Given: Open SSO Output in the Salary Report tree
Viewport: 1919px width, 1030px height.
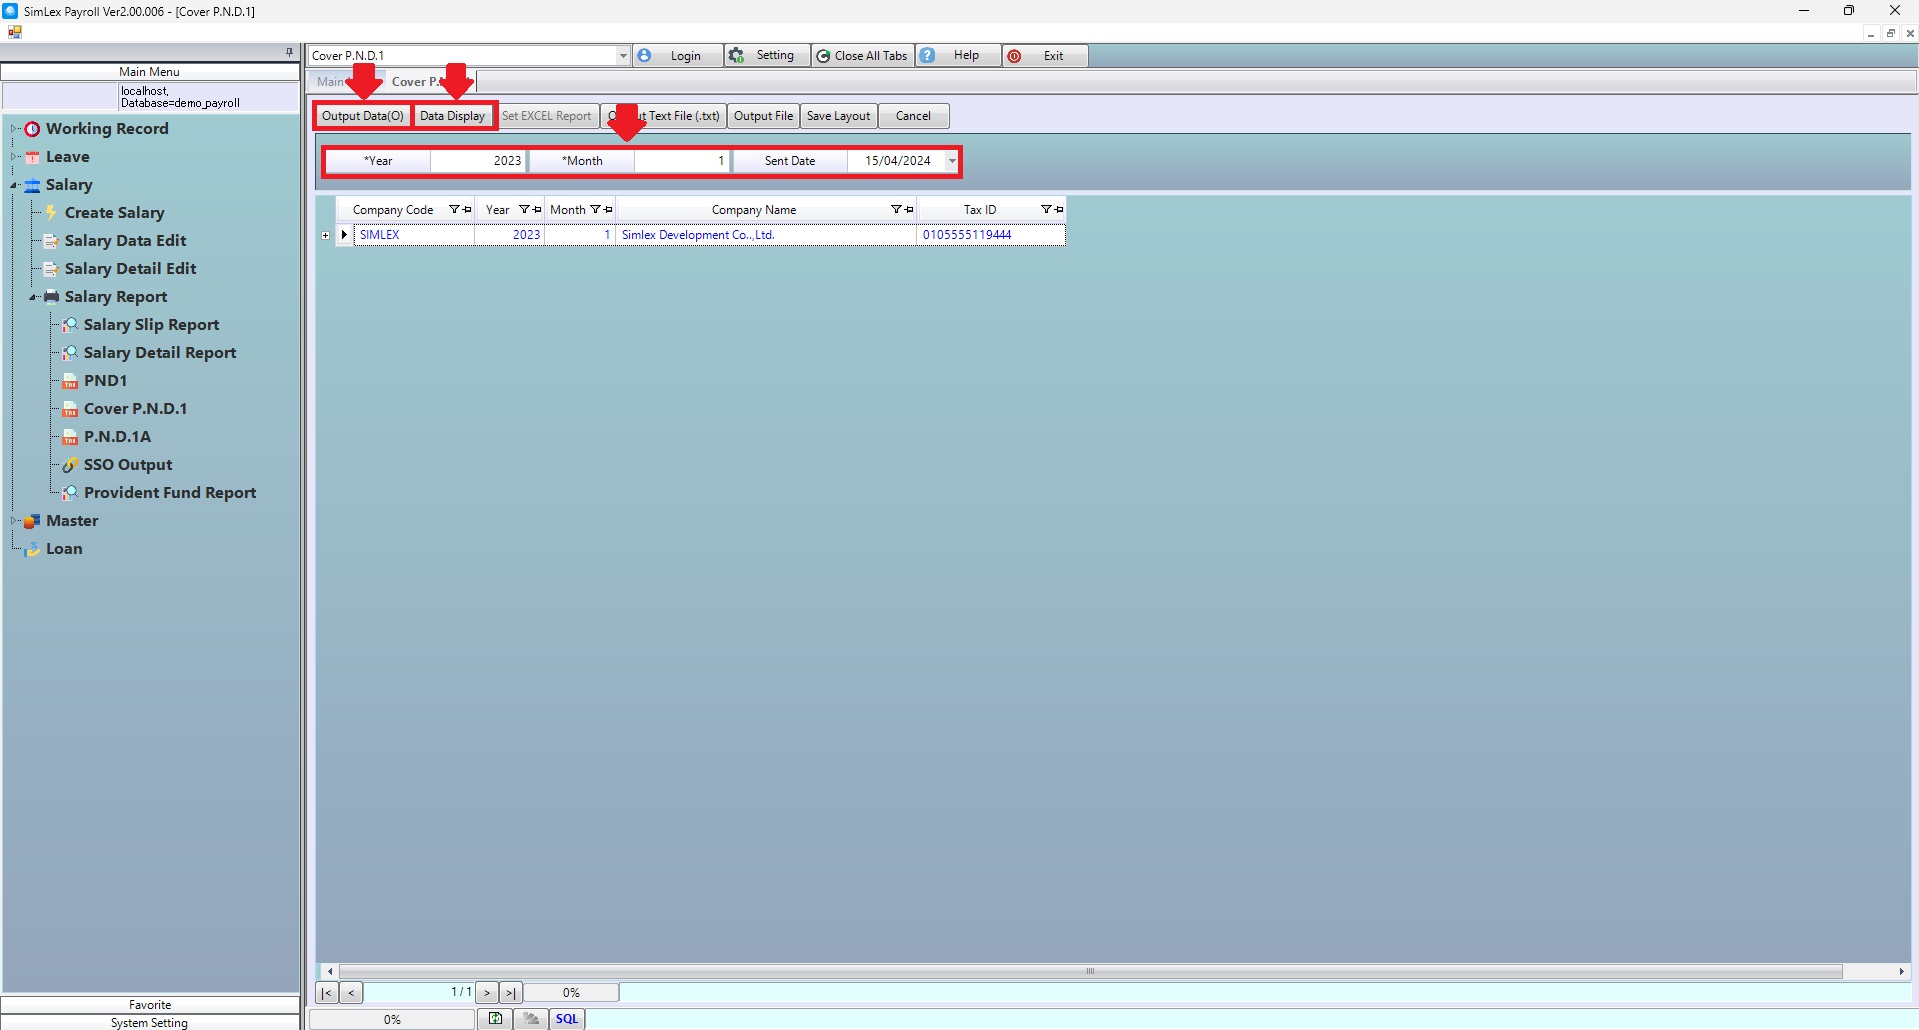Looking at the screenshot, I should tap(127, 465).
